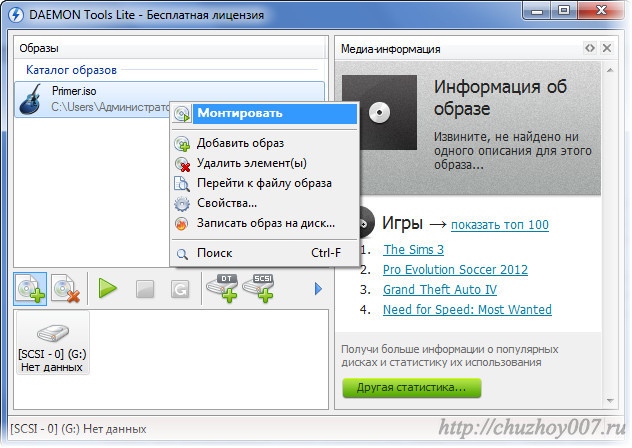Click the magnifier icon beside Поиск
632x448 pixels.
183,254
